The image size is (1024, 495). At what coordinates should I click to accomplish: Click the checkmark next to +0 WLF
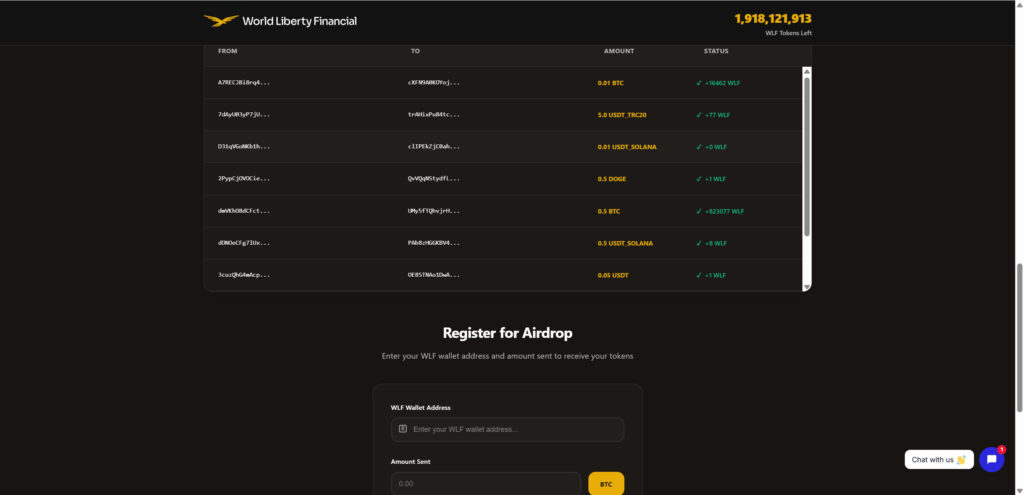coord(699,147)
